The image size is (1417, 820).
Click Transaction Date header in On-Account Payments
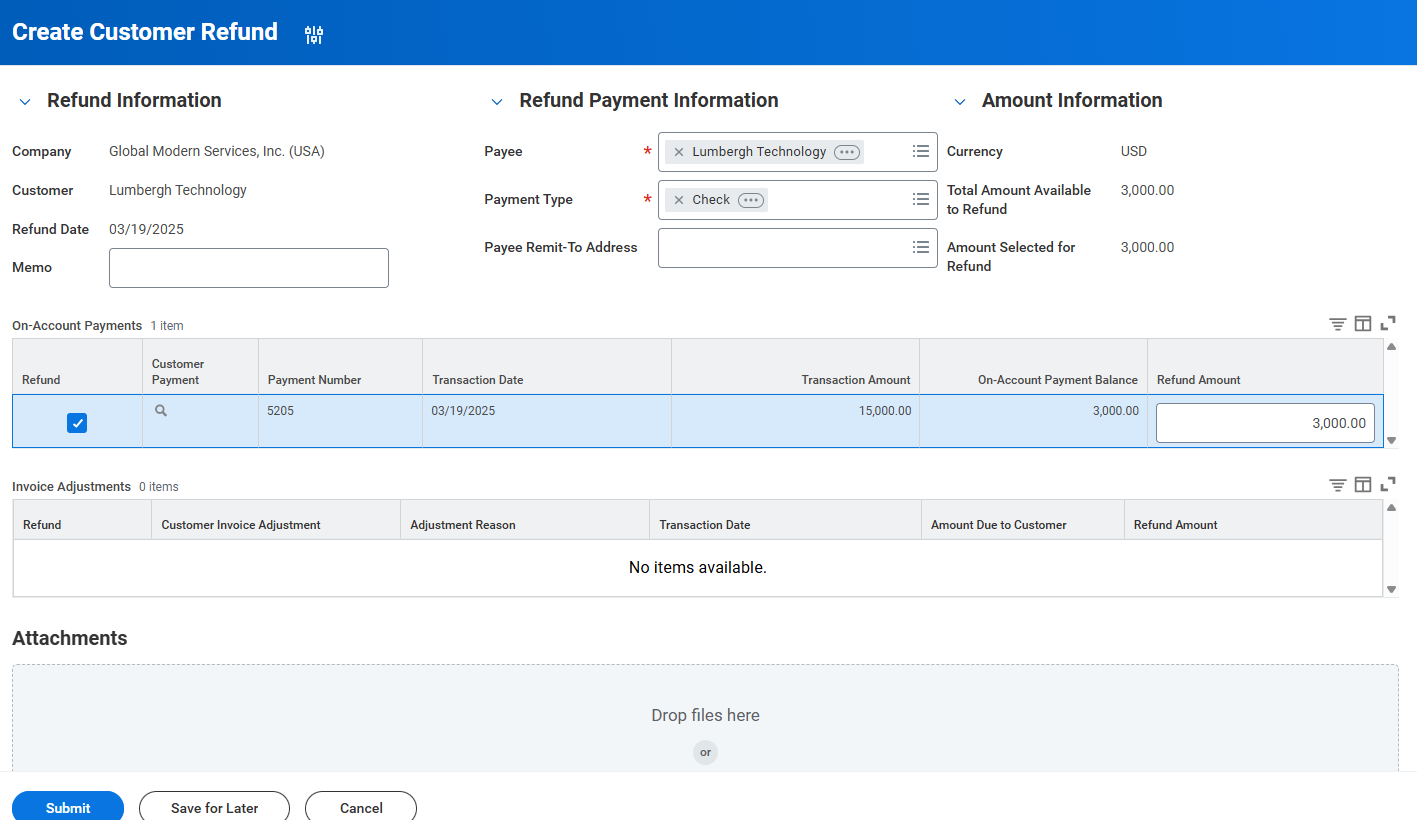546,367
